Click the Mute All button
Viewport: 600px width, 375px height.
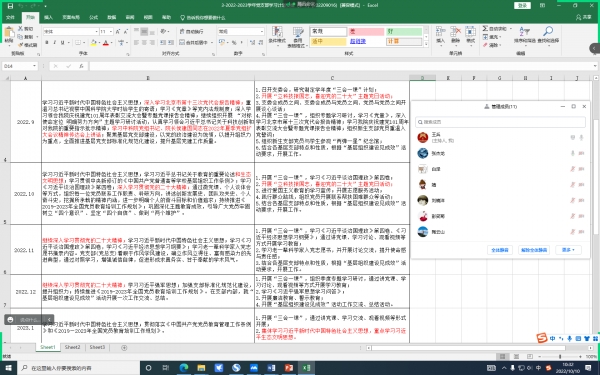click(500, 250)
